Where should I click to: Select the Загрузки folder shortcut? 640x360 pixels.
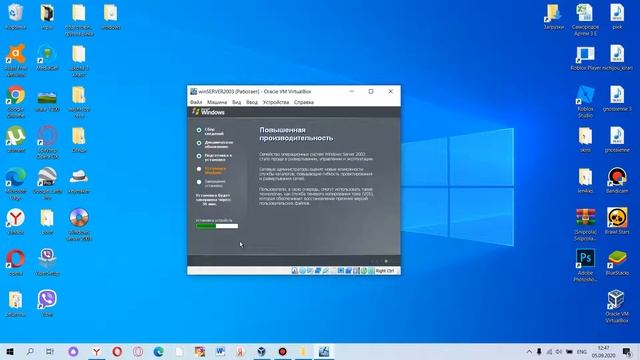(553, 17)
